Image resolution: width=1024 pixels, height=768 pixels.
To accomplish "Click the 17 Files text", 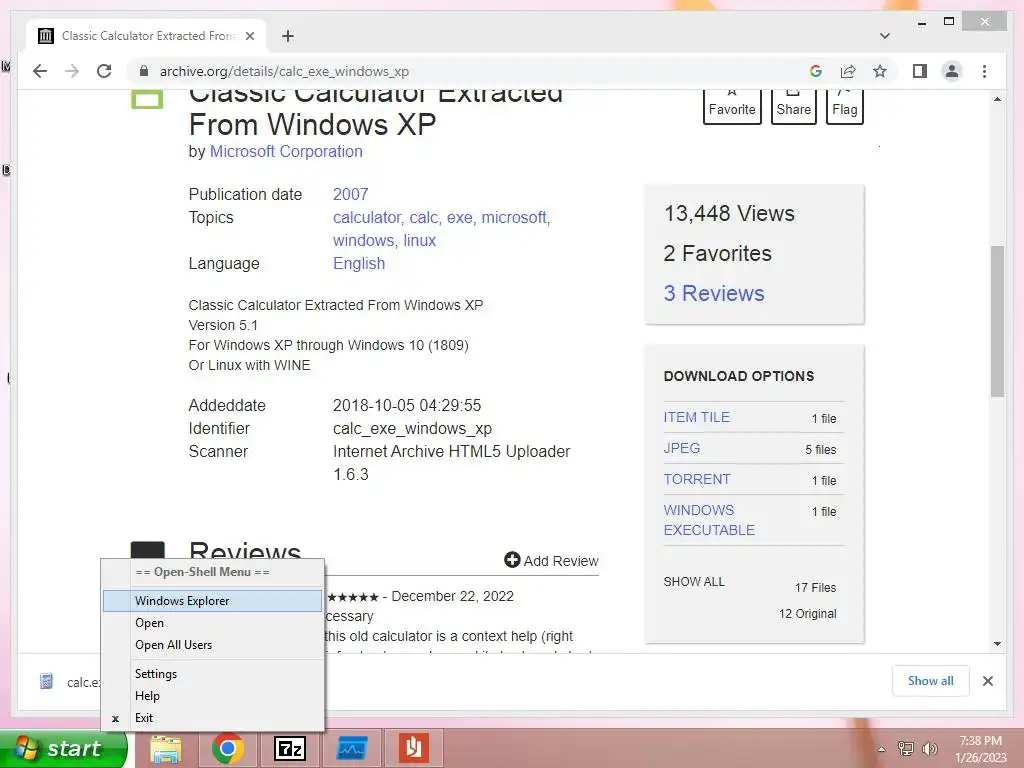I will coord(815,588).
